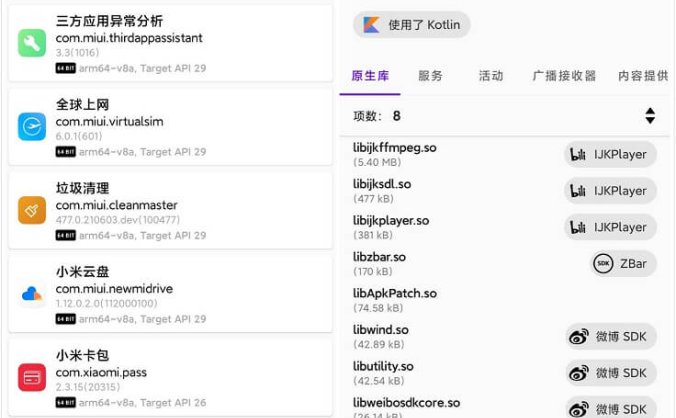676x418 pixels.
Task: Switch to the 服务 tab
Action: pyautogui.click(x=430, y=76)
